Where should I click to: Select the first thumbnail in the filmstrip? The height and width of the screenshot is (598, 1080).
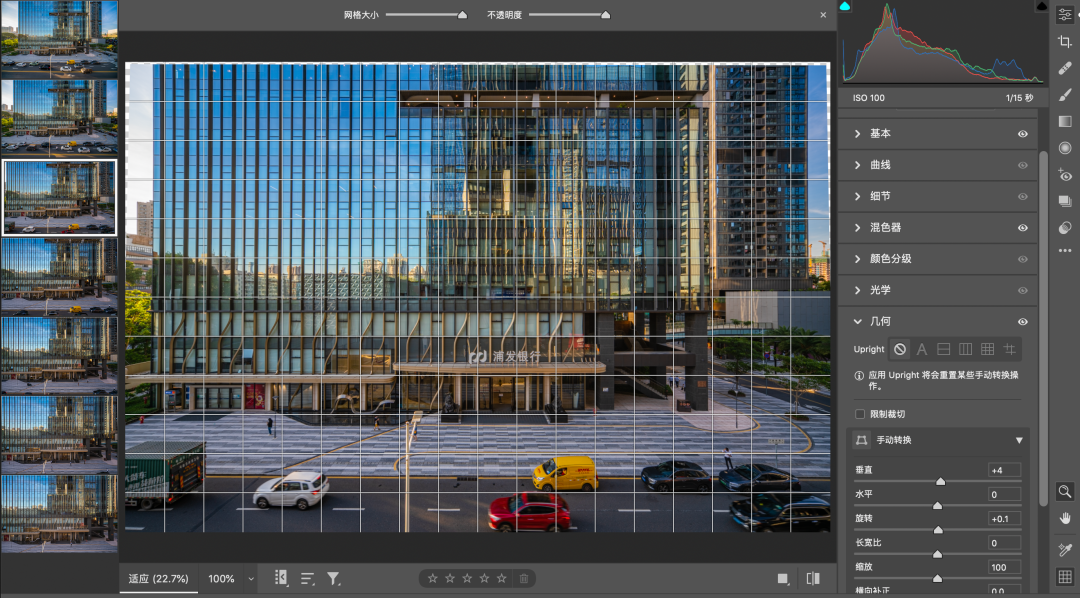[x=59, y=37]
